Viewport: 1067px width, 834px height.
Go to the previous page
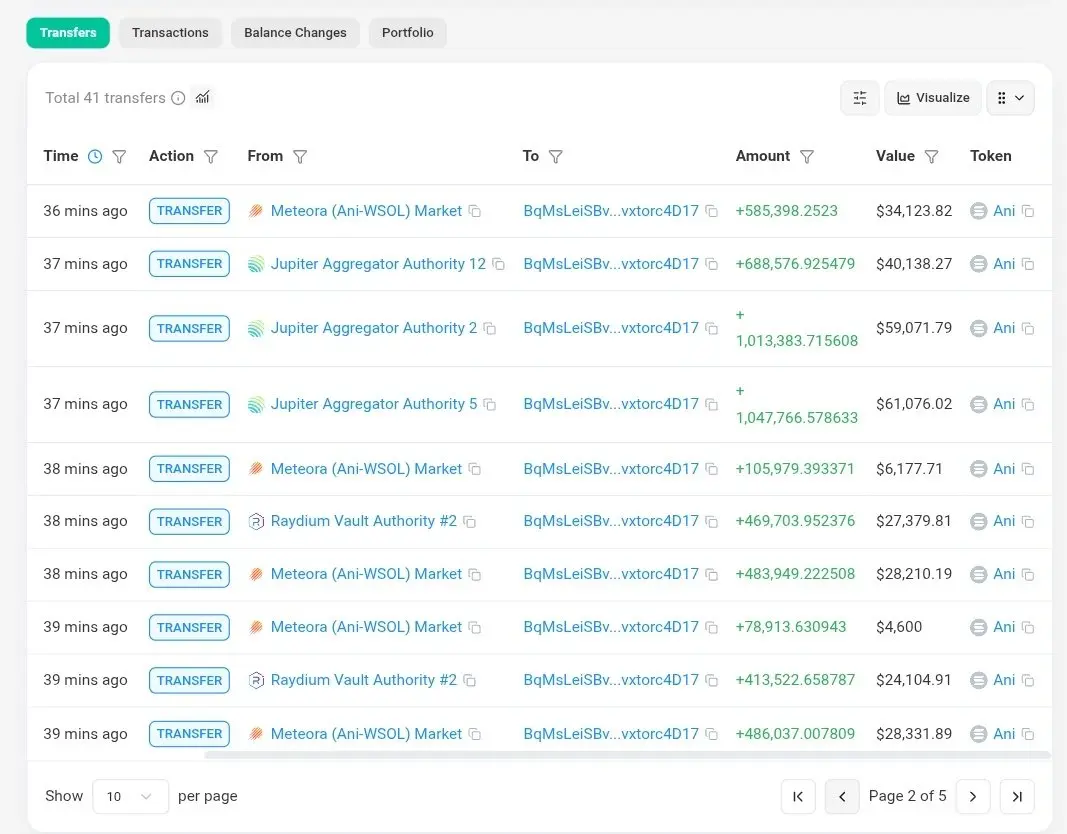[842, 797]
